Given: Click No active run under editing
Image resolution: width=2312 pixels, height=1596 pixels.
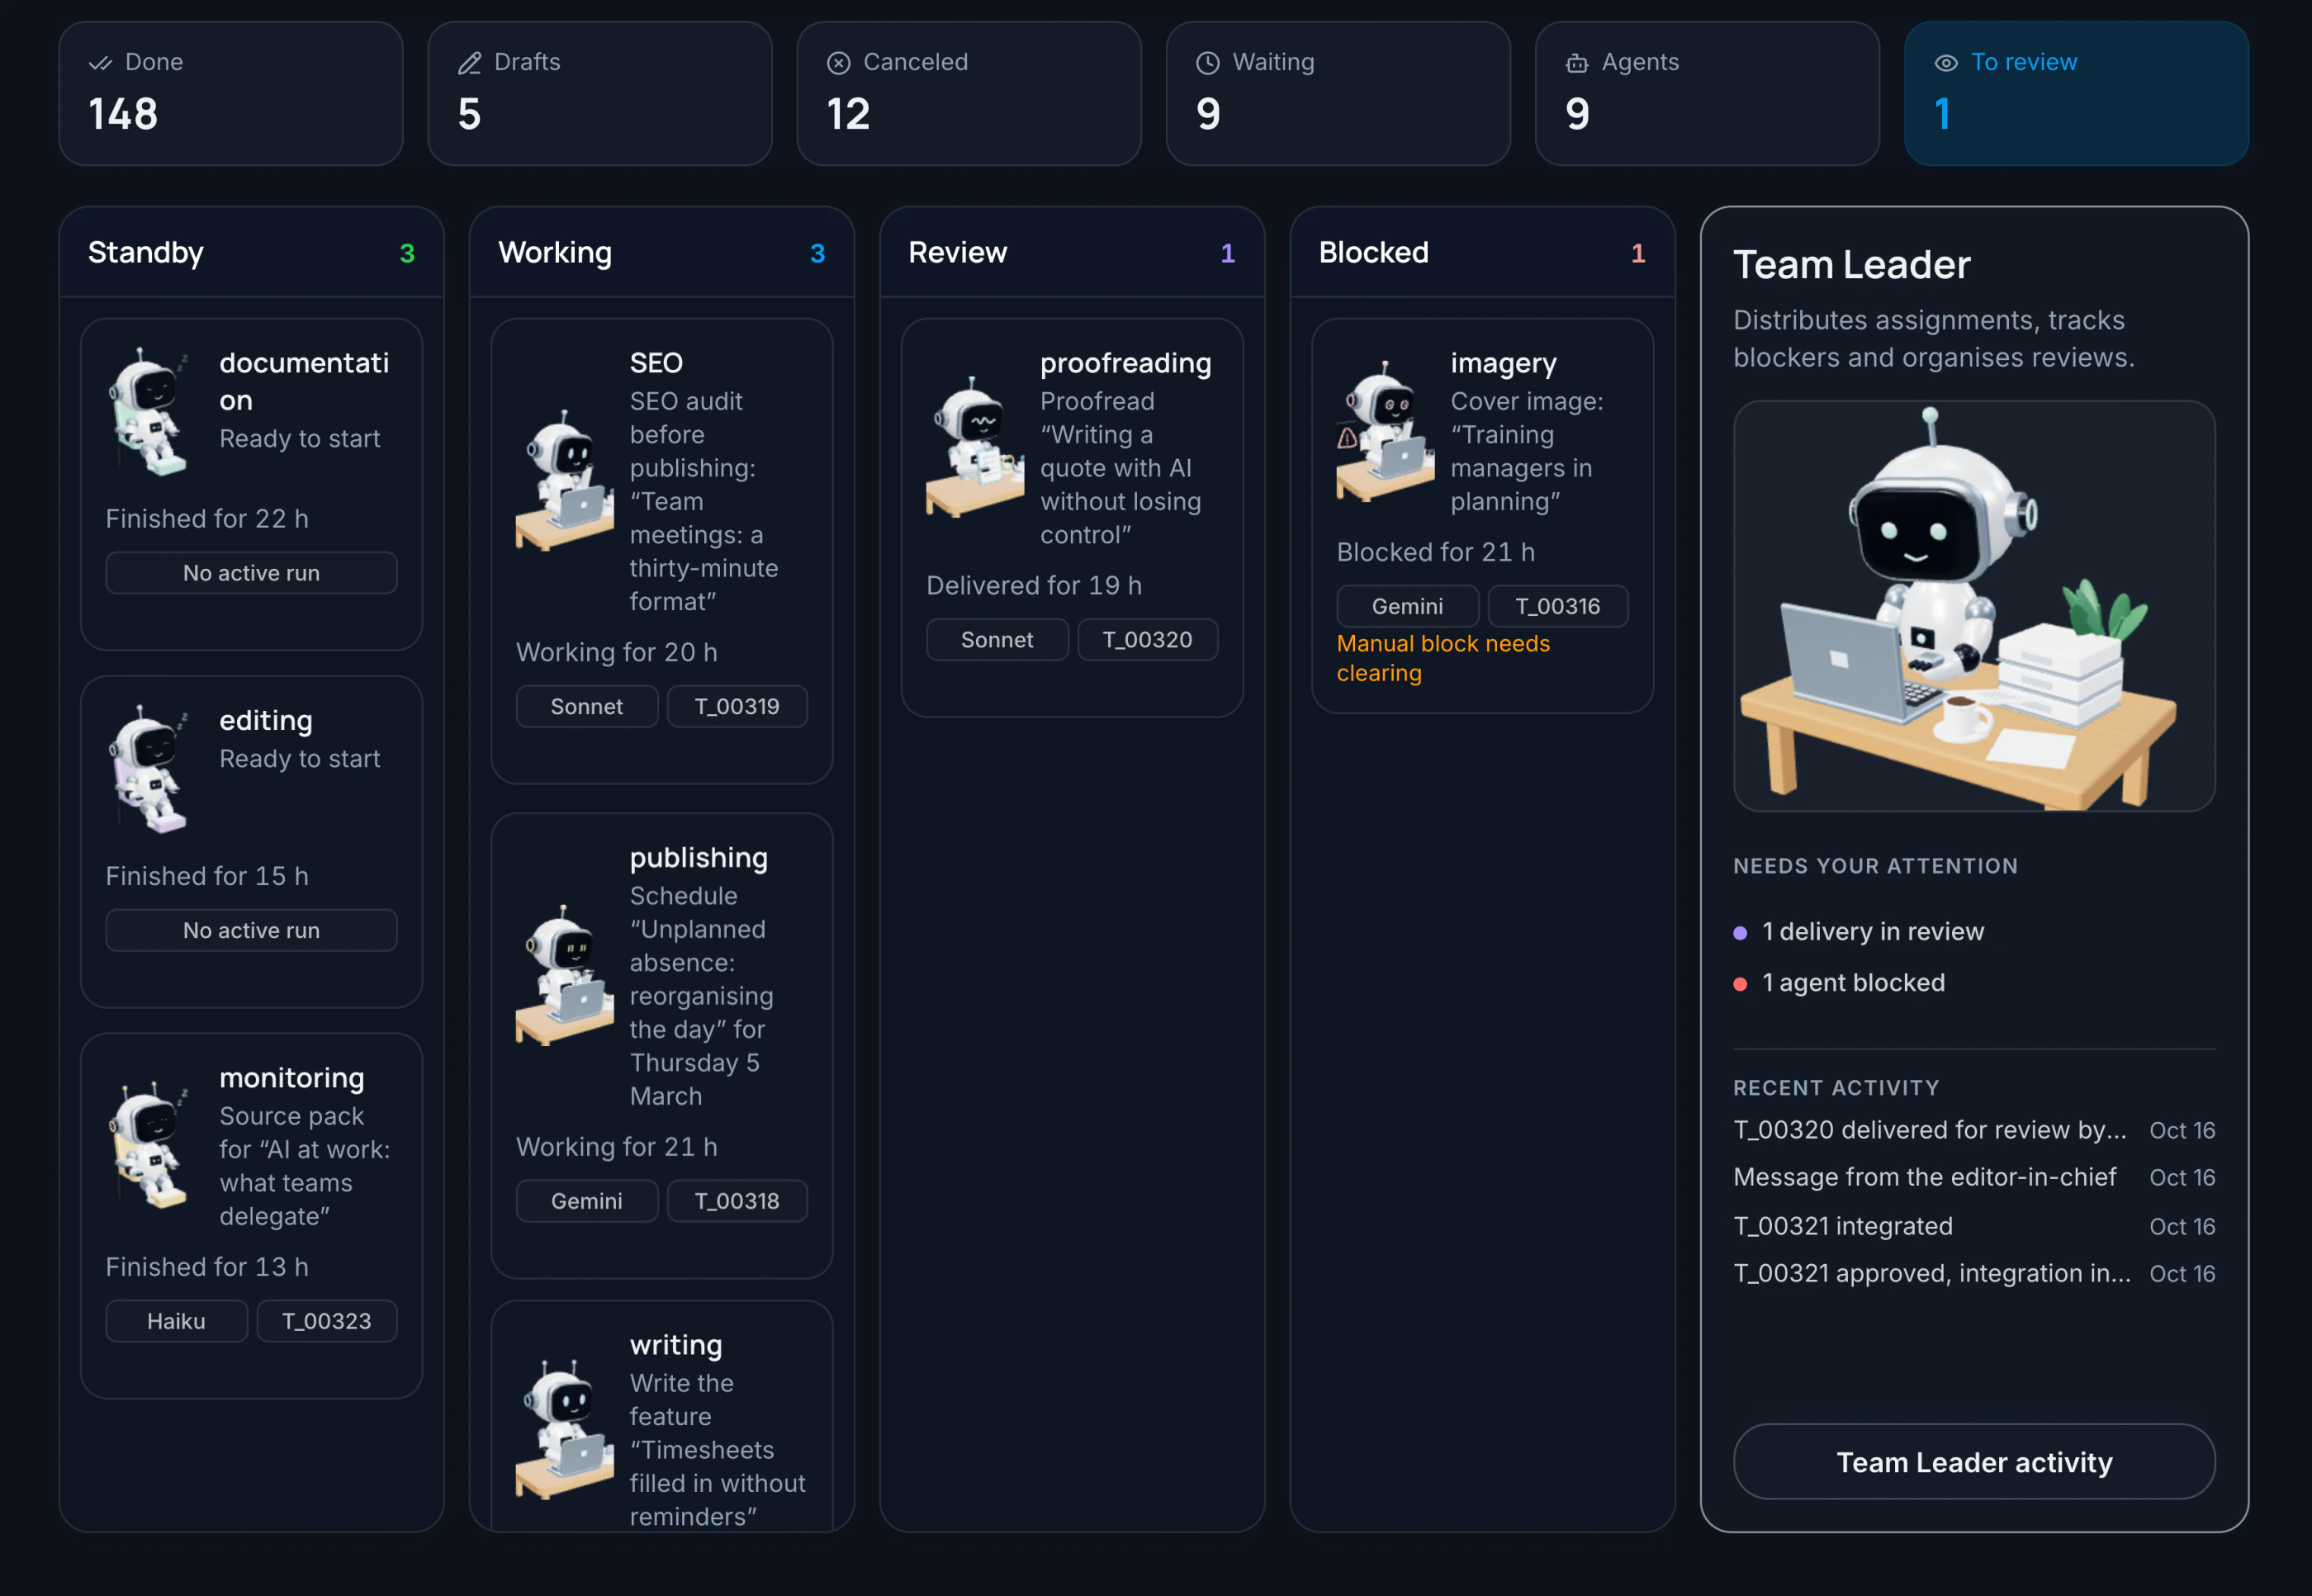Looking at the screenshot, I should point(251,930).
